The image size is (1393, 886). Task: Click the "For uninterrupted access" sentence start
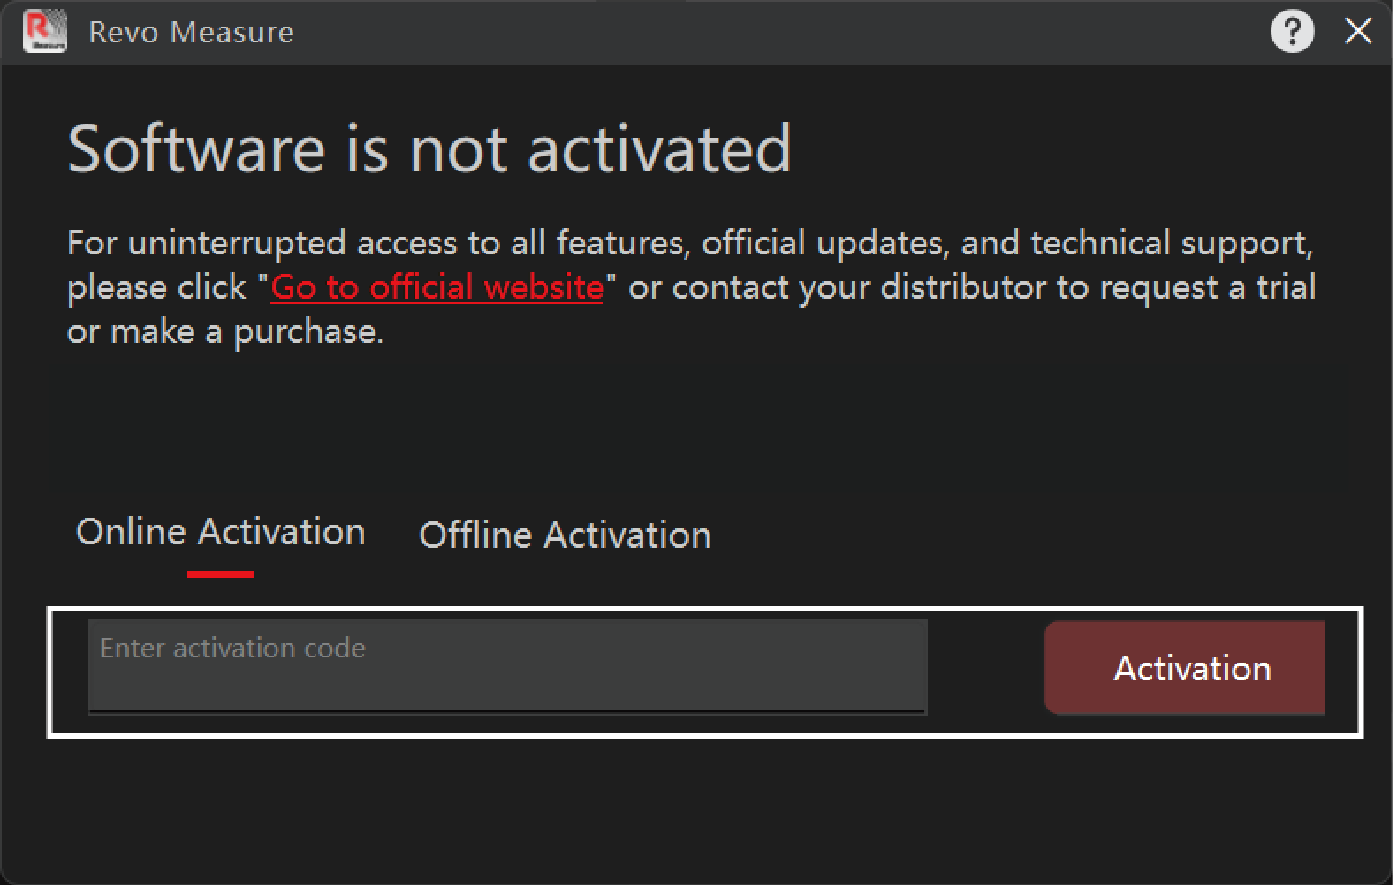pyautogui.click(x=210, y=243)
